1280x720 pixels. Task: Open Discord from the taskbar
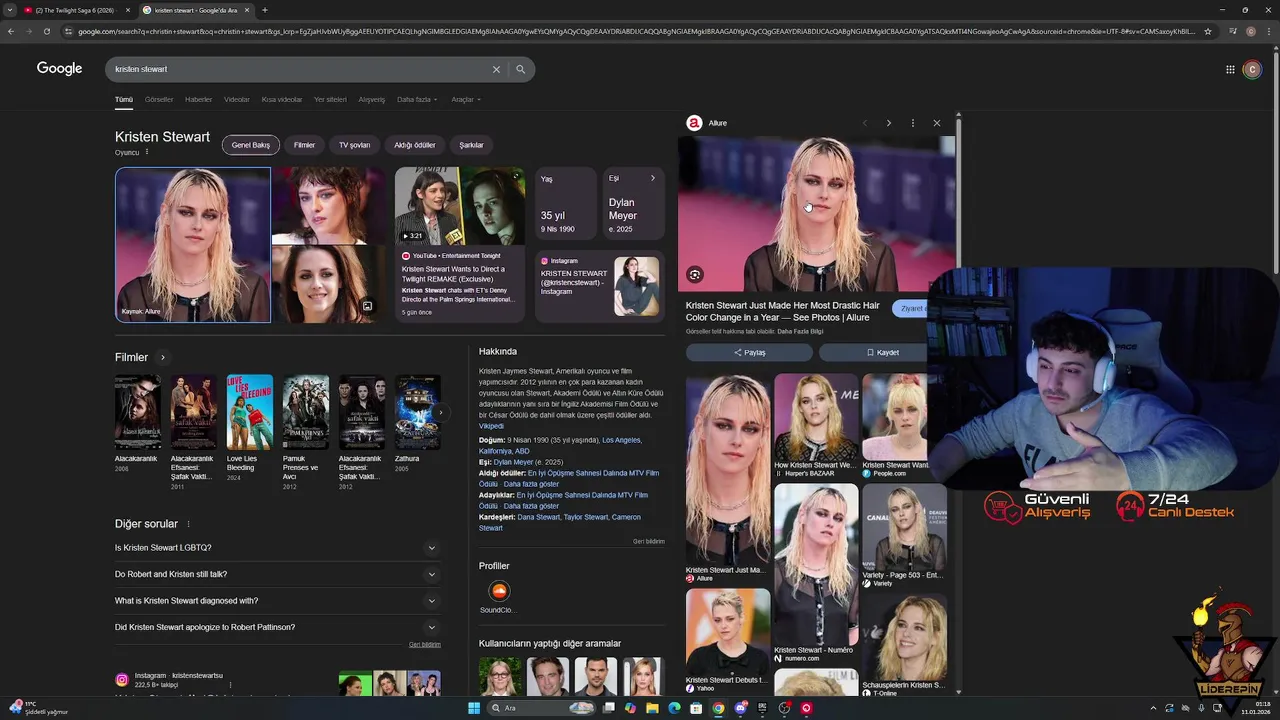point(740,708)
